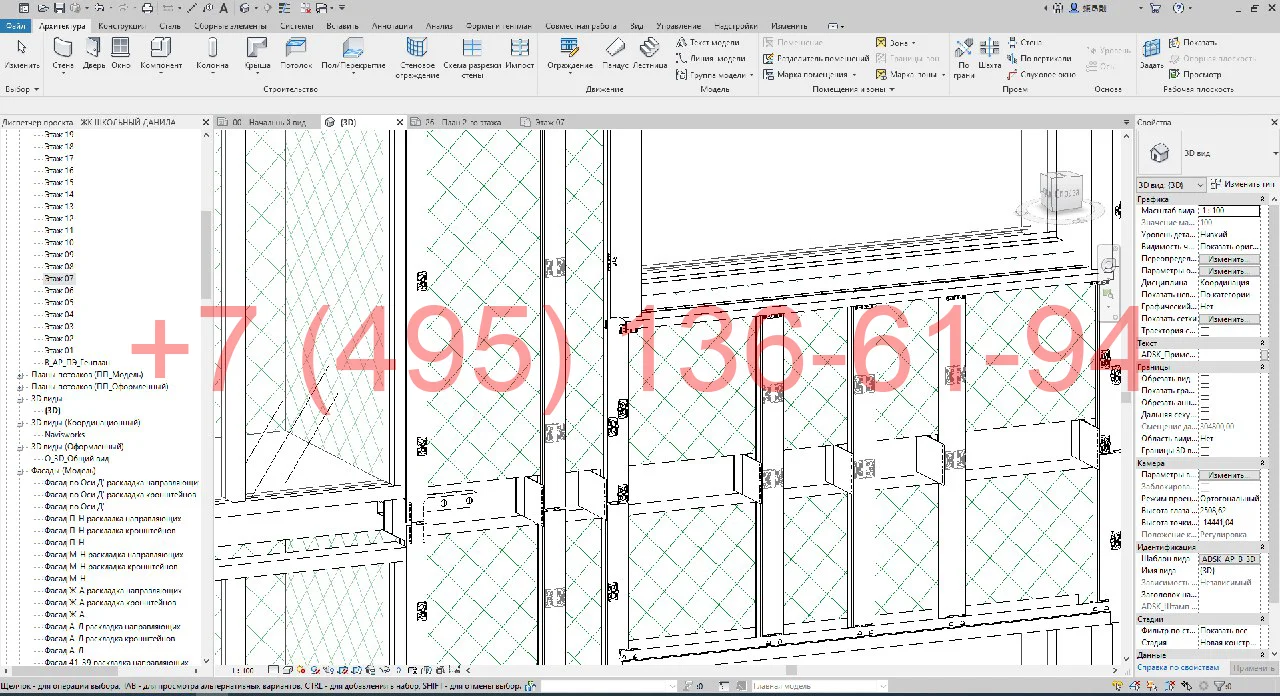Click the Линия модели tool
This screenshot has width=1280, height=696.
(x=710, y=58)
